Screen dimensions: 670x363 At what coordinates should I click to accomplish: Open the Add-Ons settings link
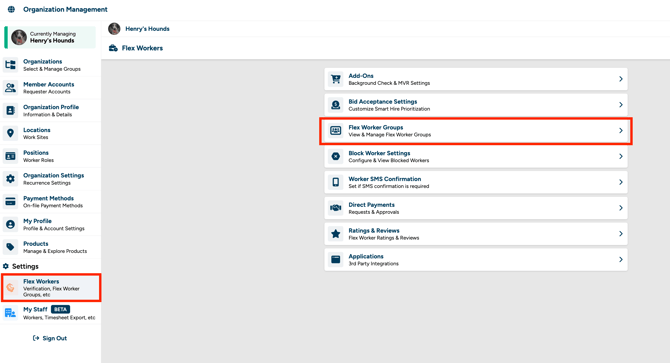[x=476, y=79]
